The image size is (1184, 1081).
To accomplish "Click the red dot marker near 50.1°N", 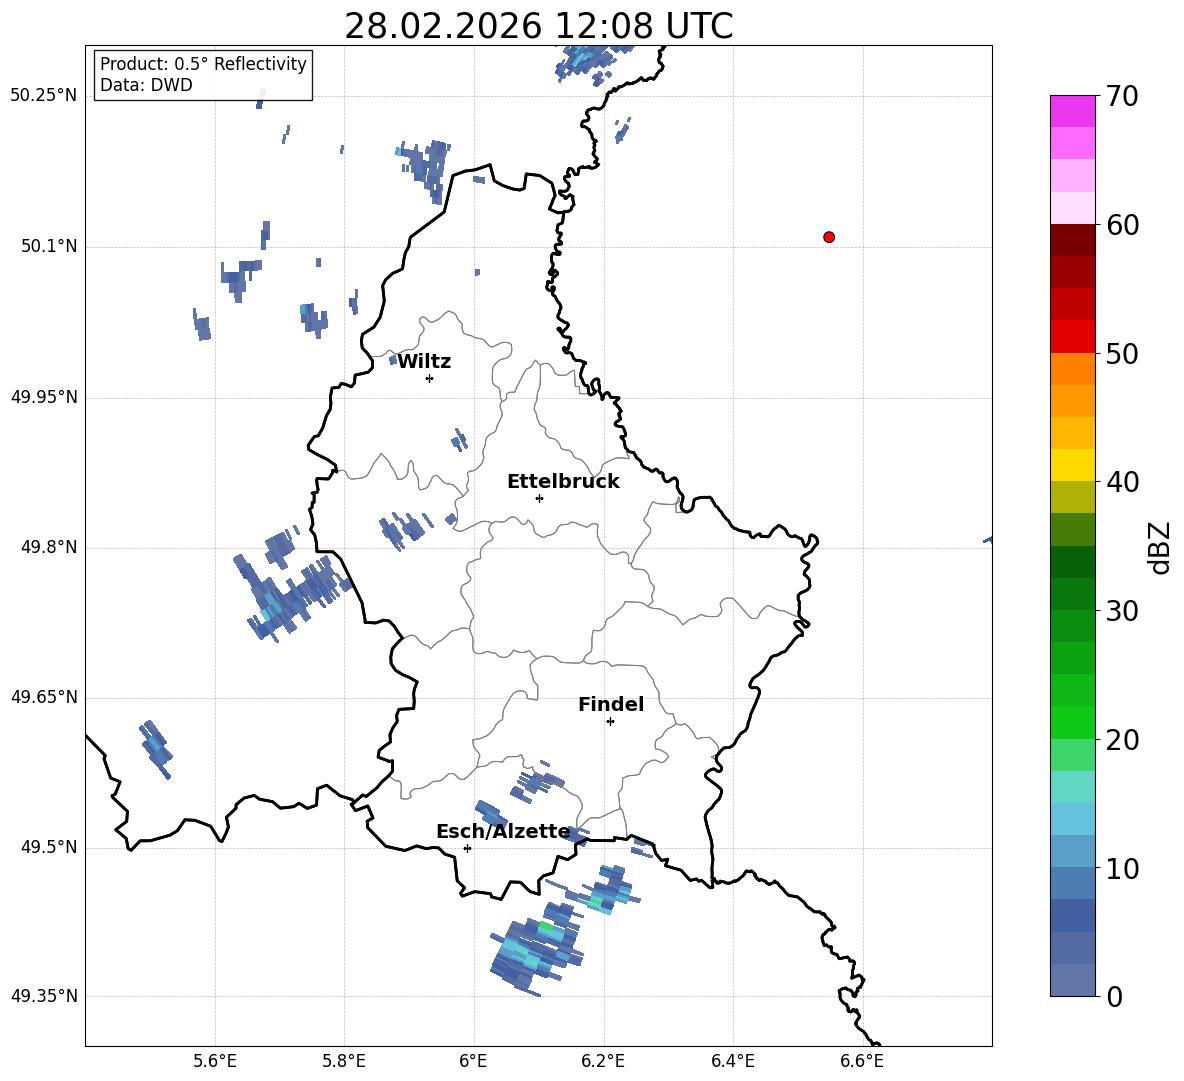I will point(829,237).
